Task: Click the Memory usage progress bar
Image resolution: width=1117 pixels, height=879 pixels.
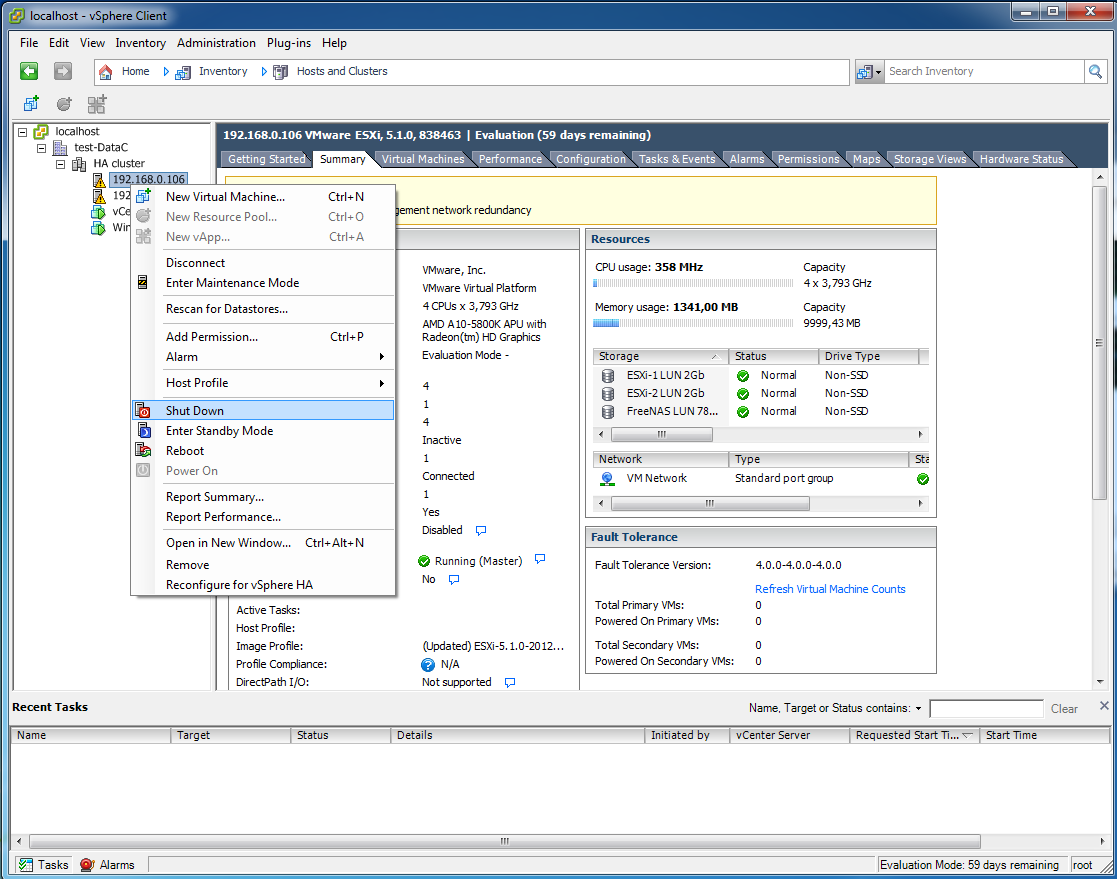Action: 693,323
